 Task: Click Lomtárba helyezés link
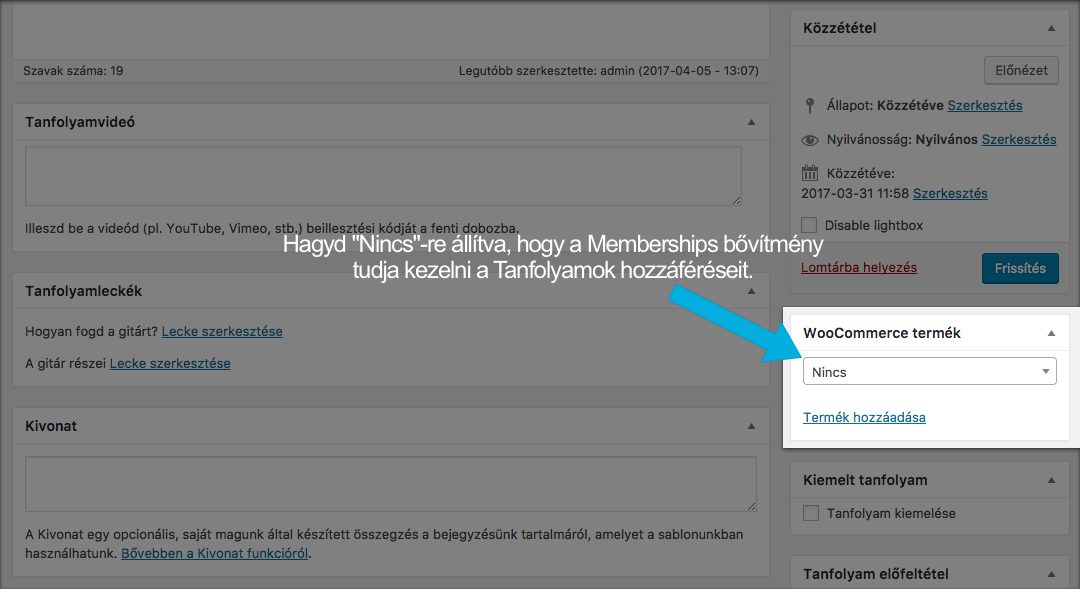(x=858, y=267)
